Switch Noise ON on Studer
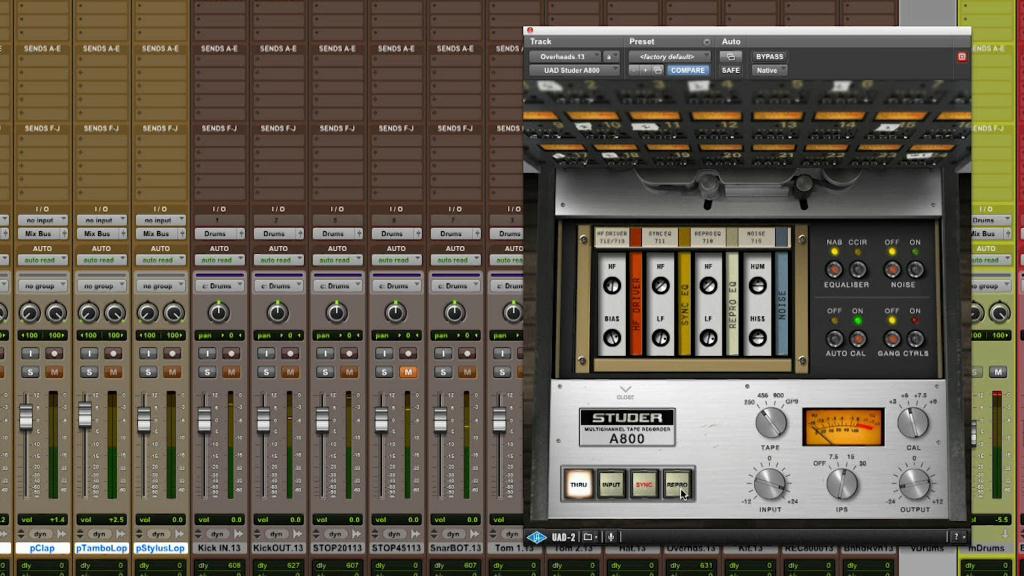Image resolution: width=1024 pixels, height=576 pixels. point(916,269)
